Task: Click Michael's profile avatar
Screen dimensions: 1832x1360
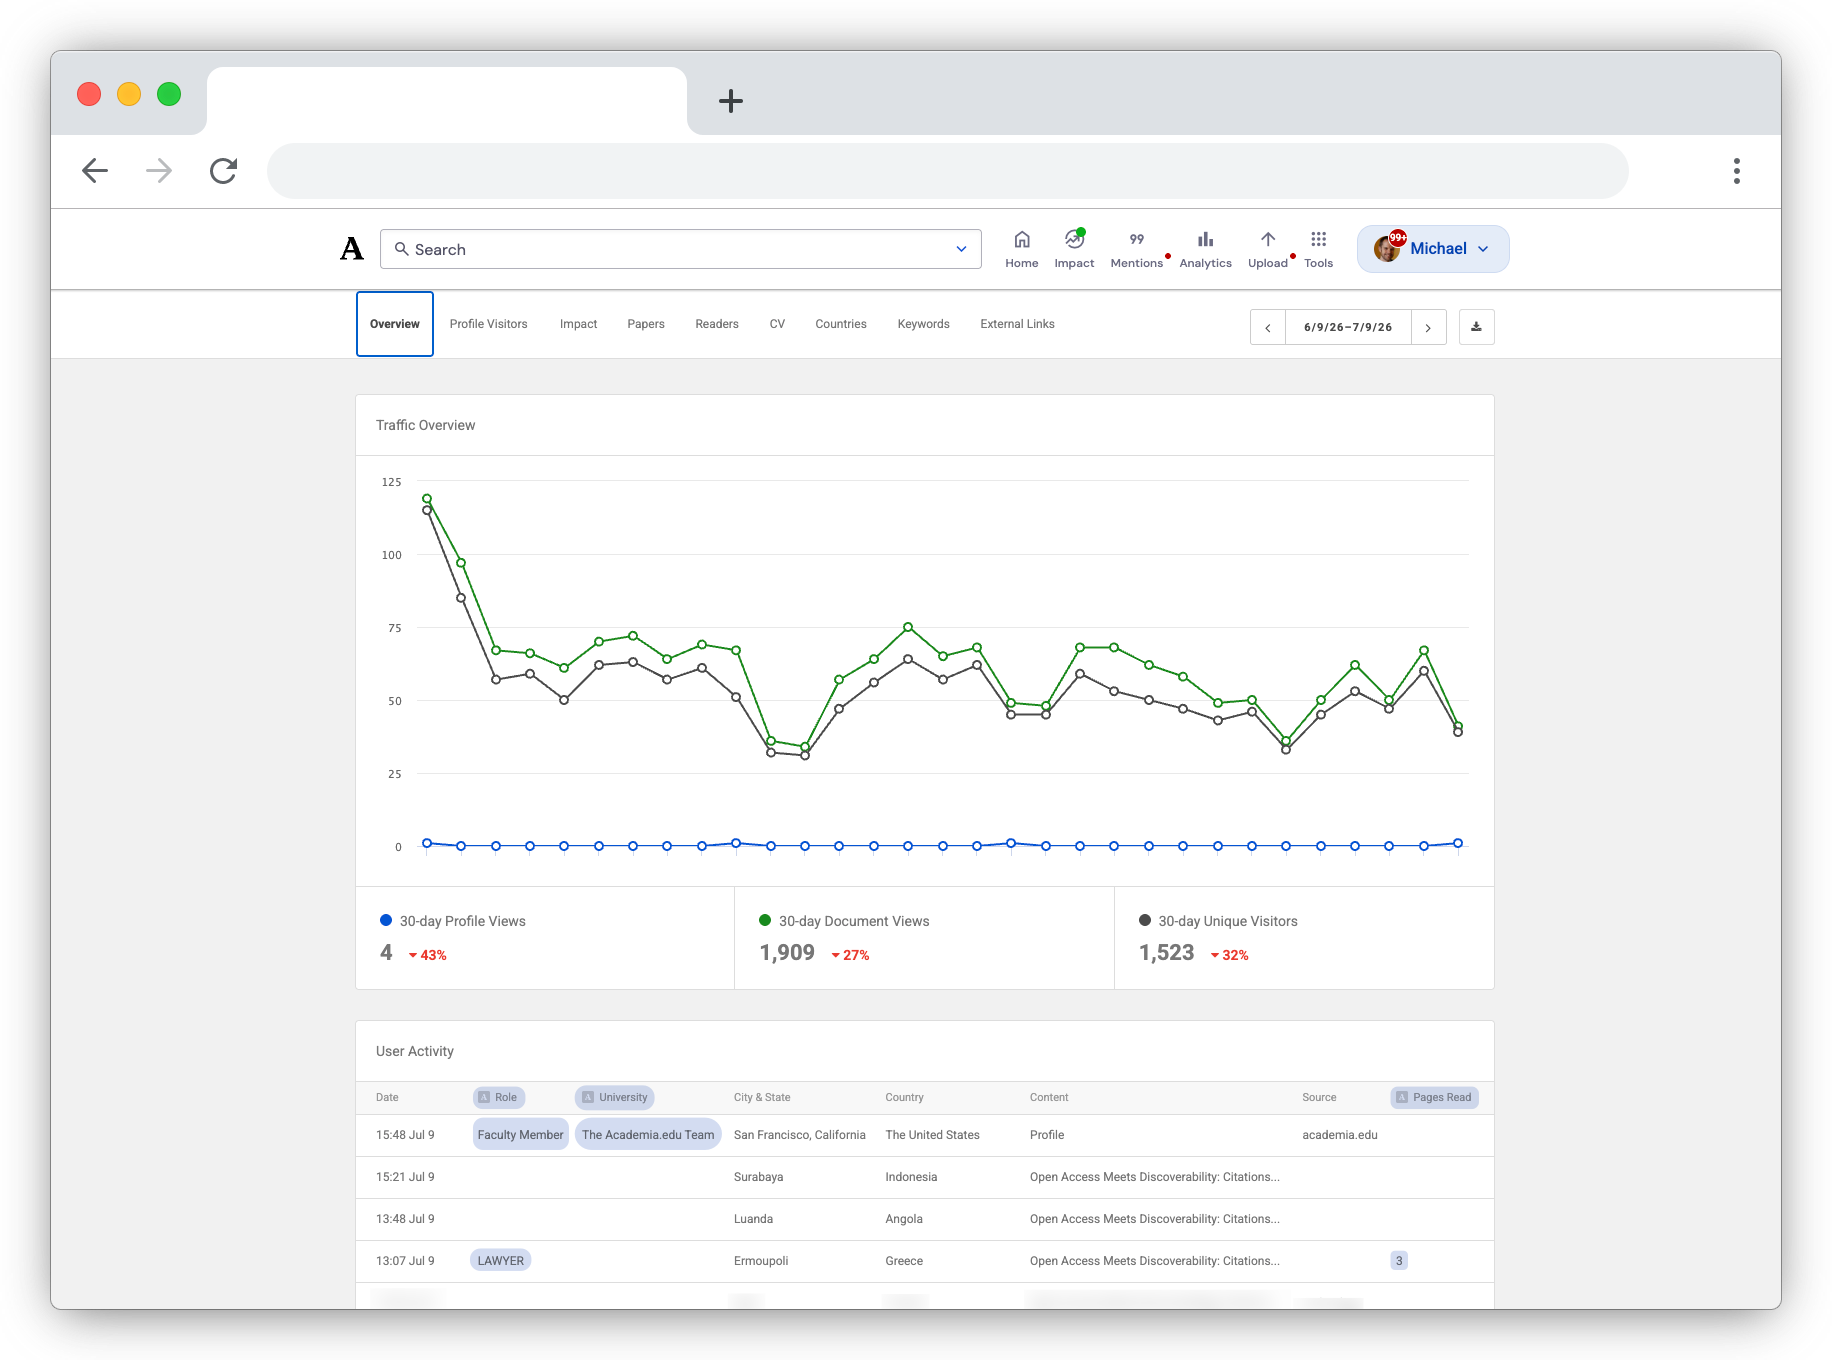Action: pos(1387,248)
